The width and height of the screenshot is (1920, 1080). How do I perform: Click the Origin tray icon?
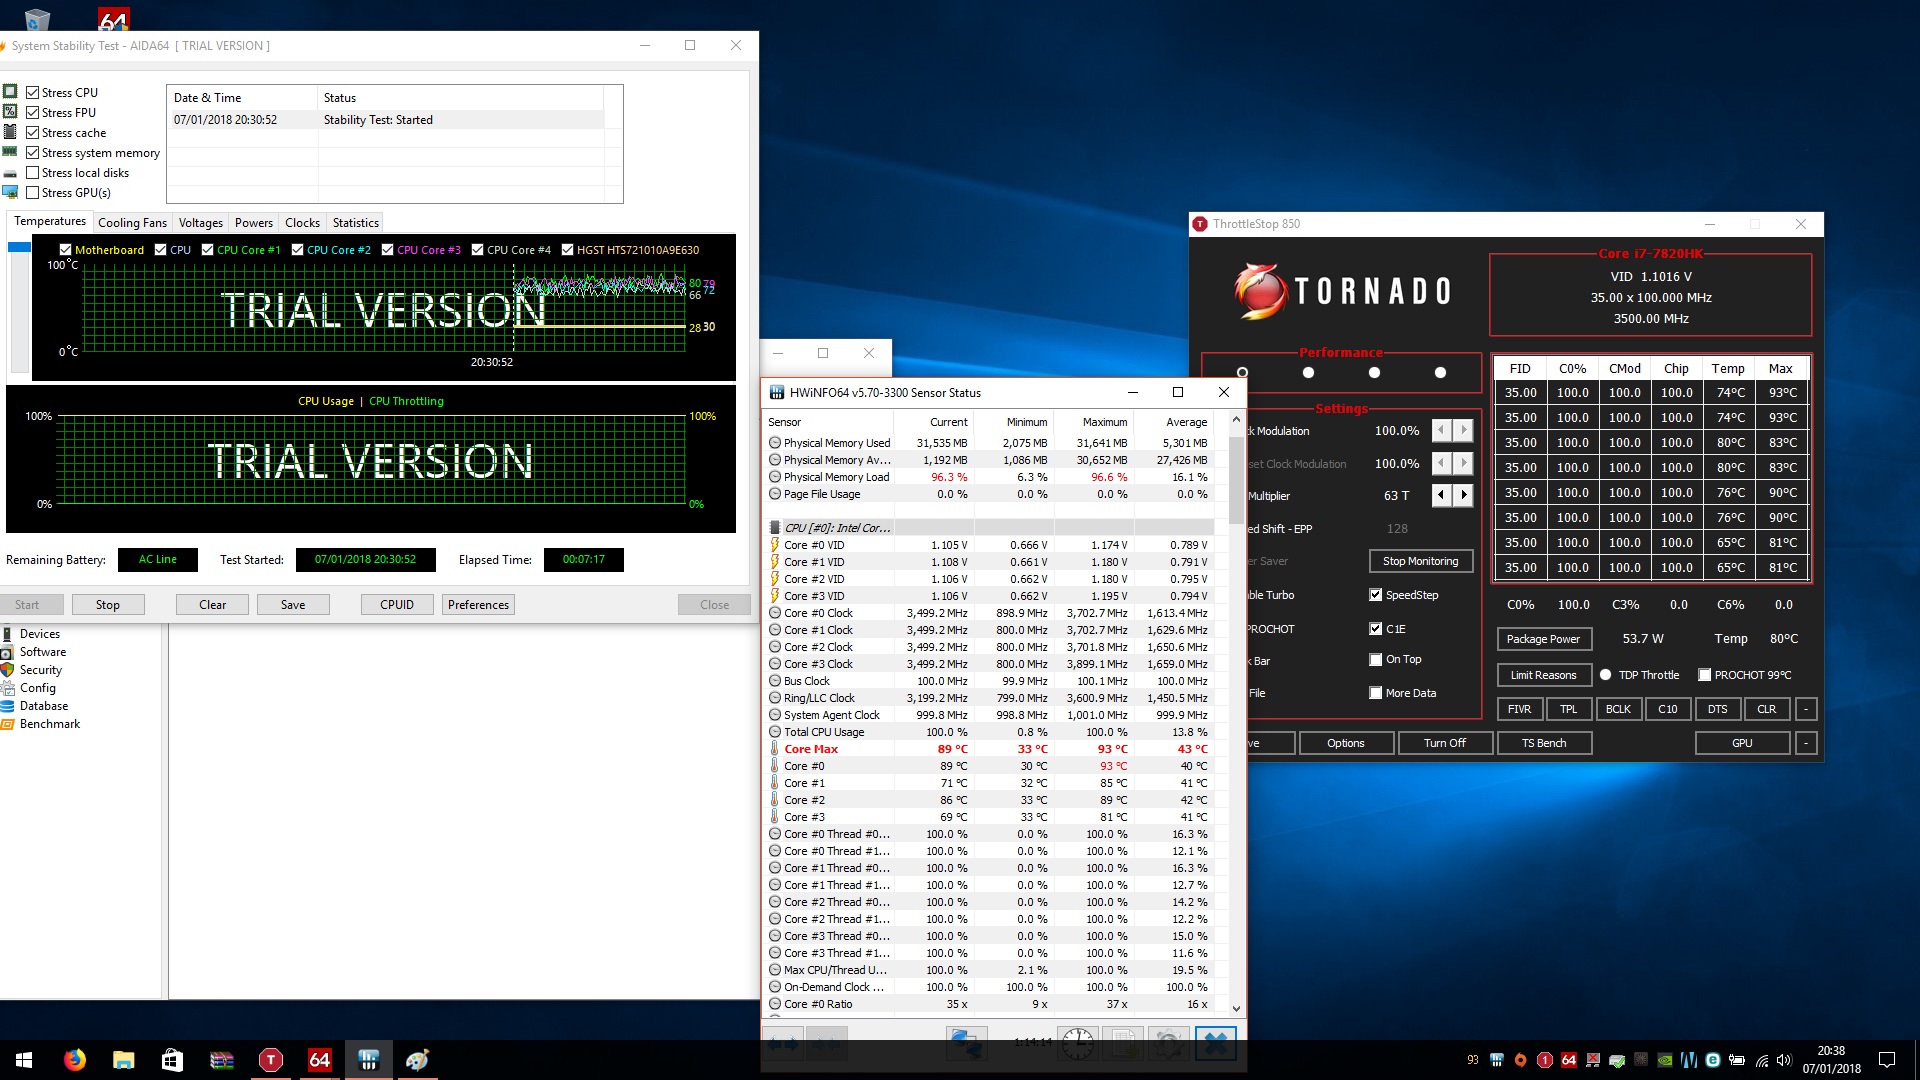1520,1060
